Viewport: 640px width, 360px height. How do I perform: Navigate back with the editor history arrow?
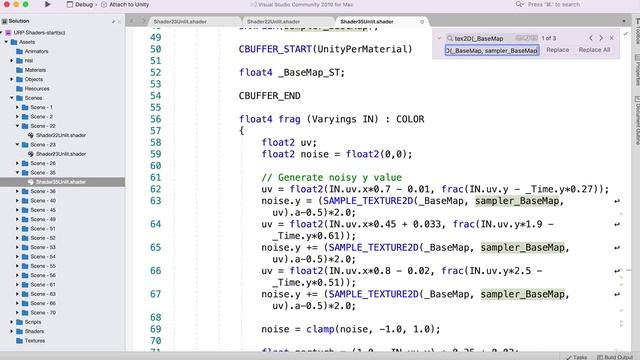[x=132, y=21]
